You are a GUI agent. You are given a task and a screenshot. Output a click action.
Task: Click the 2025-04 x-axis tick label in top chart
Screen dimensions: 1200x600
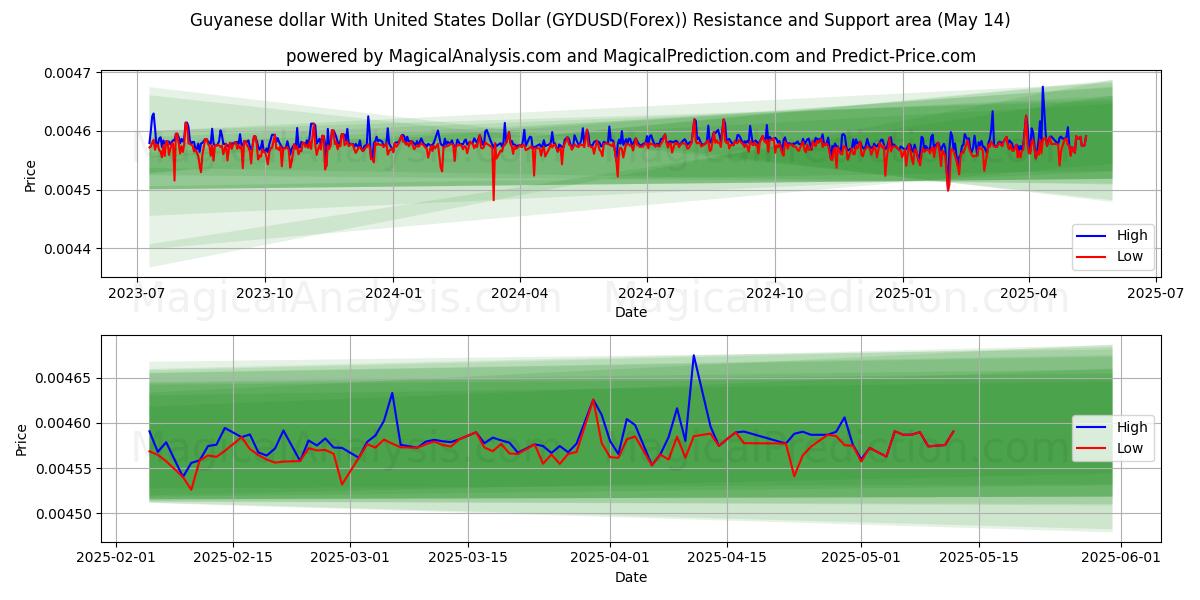click(x=1029, y=294)
